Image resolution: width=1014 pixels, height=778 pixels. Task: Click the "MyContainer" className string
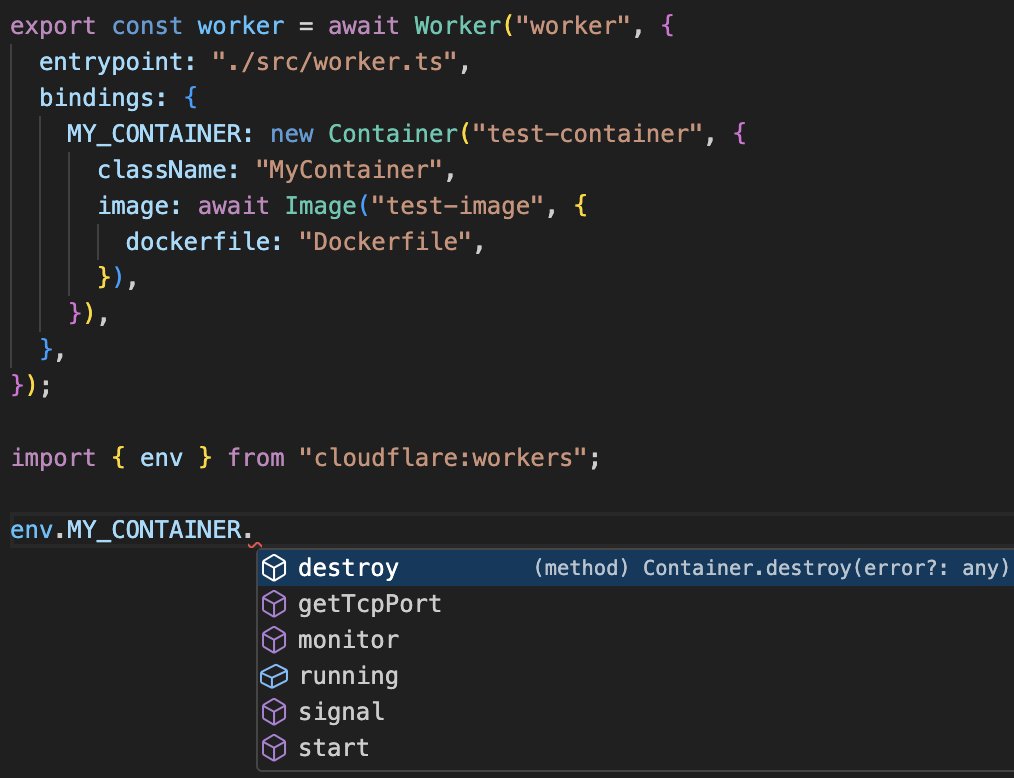[349, 169]
